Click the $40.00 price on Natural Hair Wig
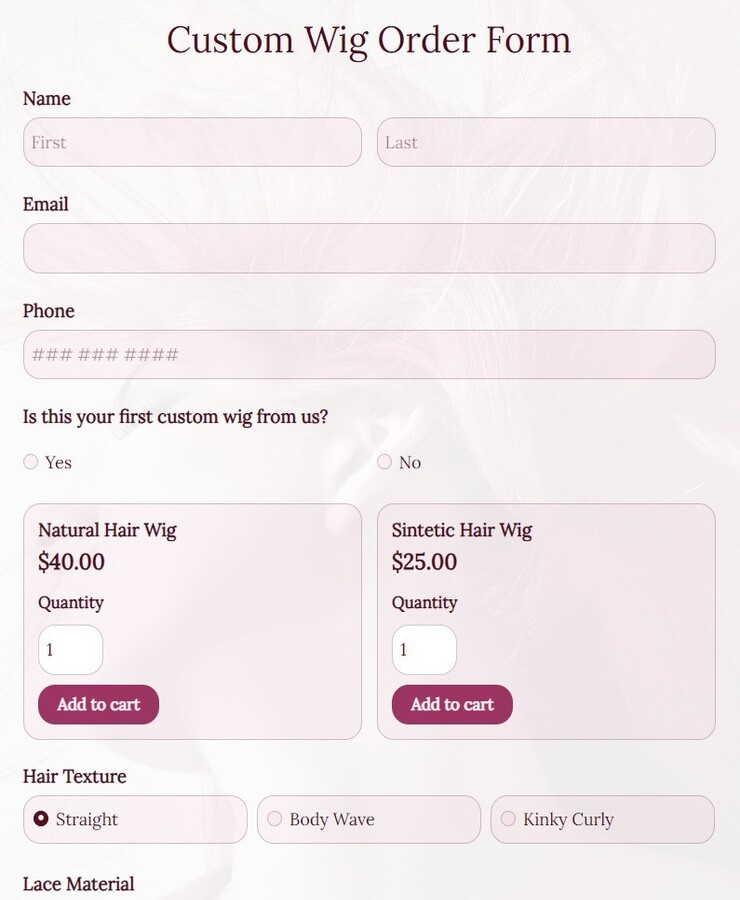Screen dimensions: 740x900 point(70,562)
